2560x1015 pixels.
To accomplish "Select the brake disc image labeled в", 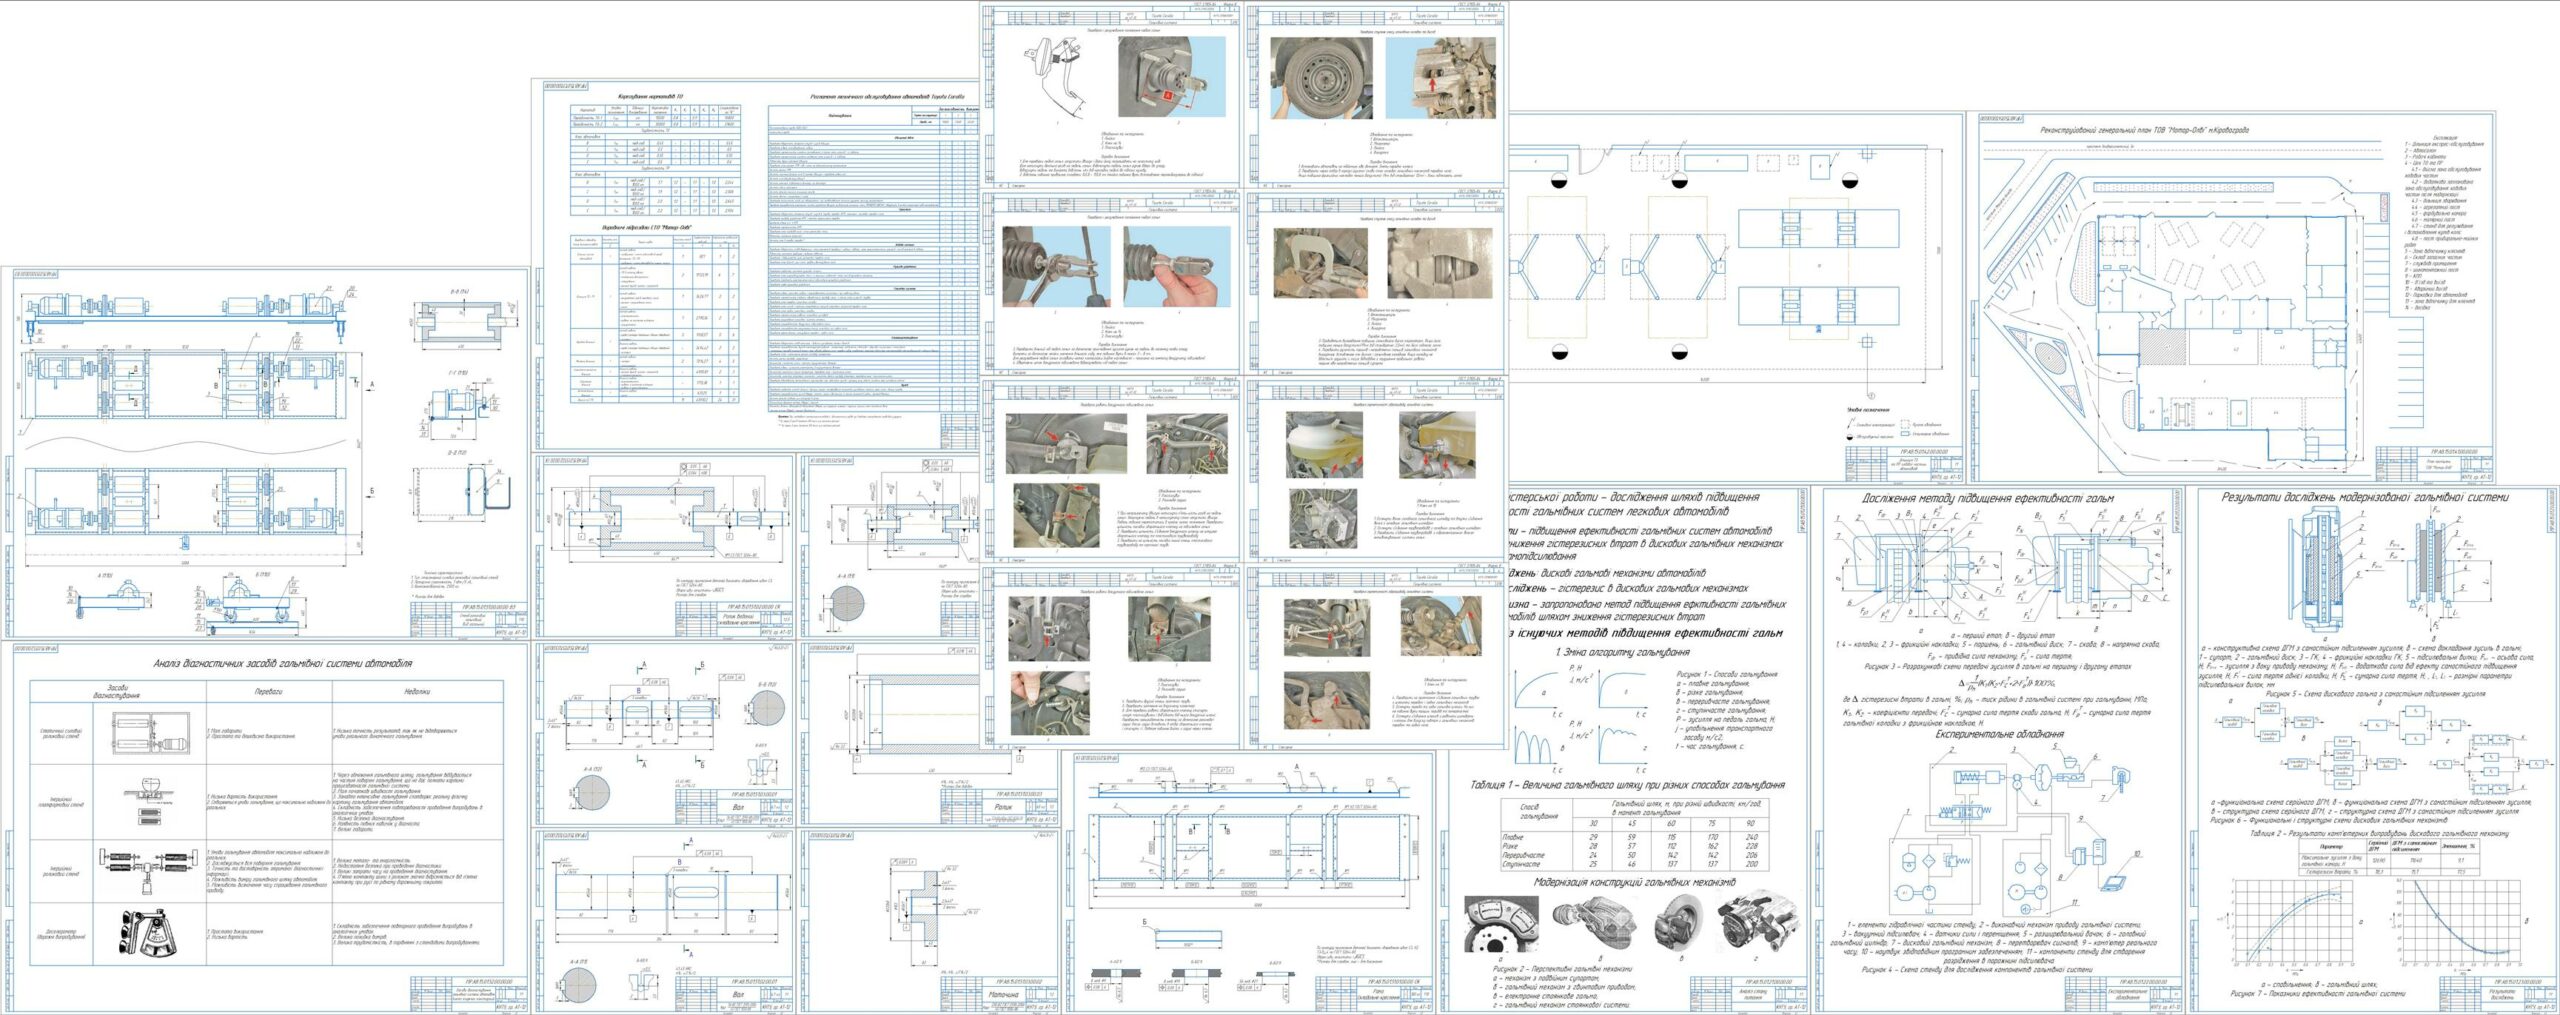I will tap(1677, 920).
